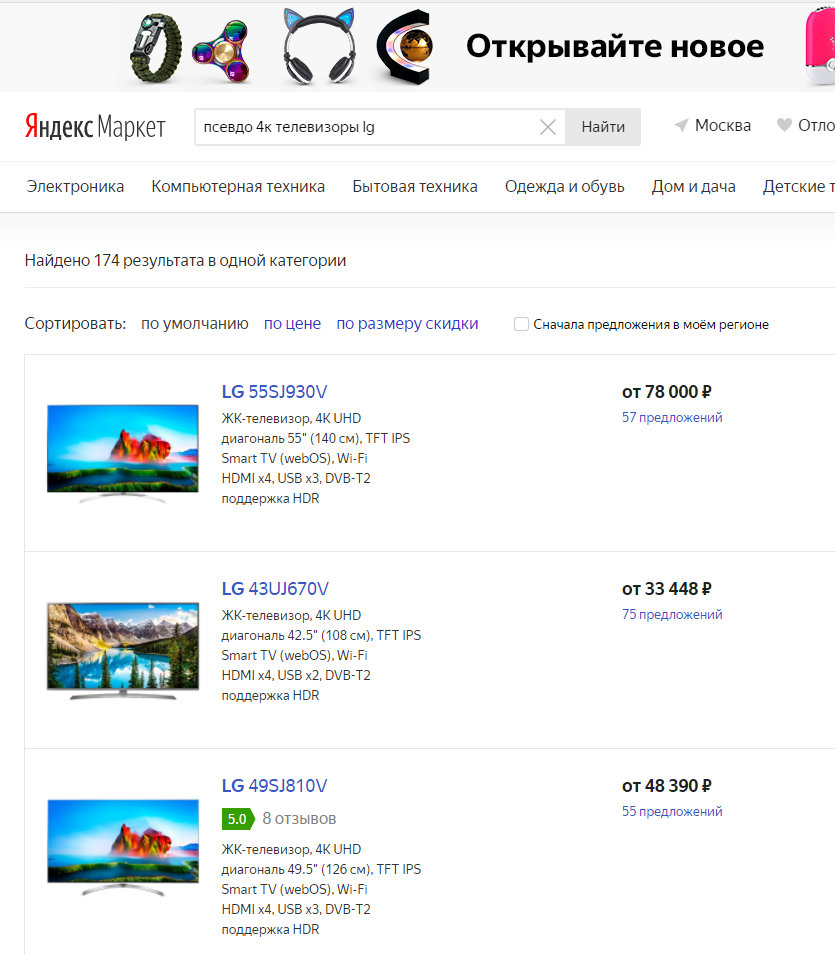Image resolution: width=835 pixels, height=954 pixels.
Task: Open the 8 отзывов reviews link
Action: [x=299, y=818]
